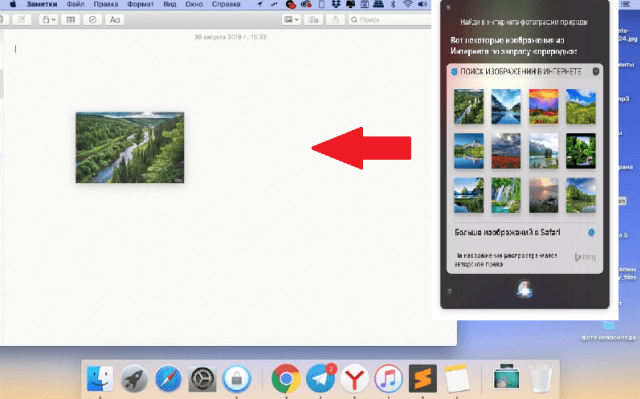Insert a table into the note
640x399 pixels.
71,20
